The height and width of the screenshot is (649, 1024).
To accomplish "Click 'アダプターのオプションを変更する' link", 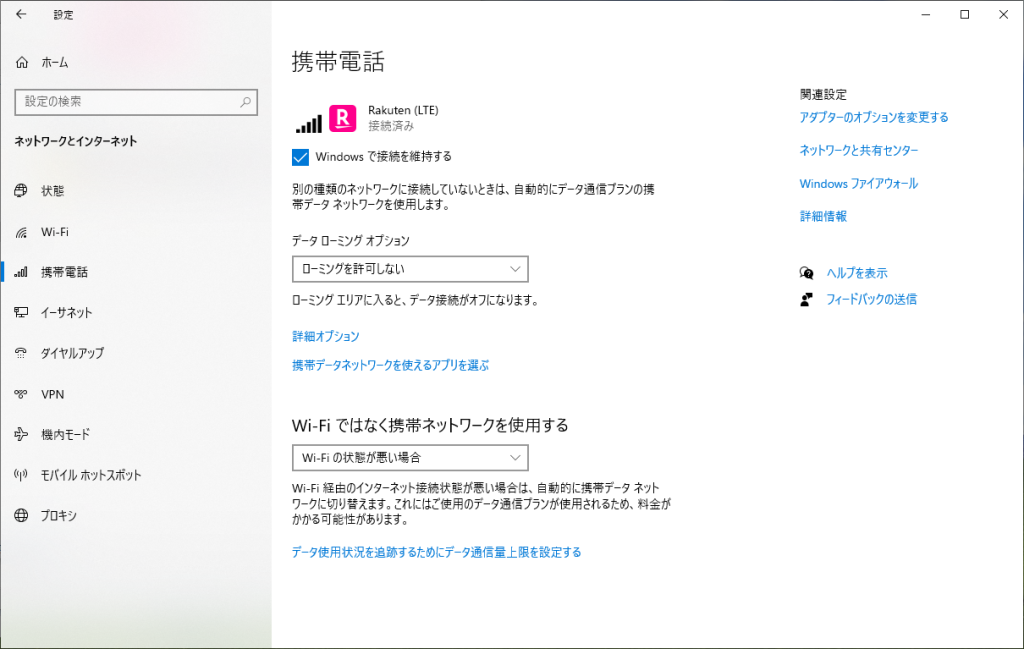I will [873, 118].
